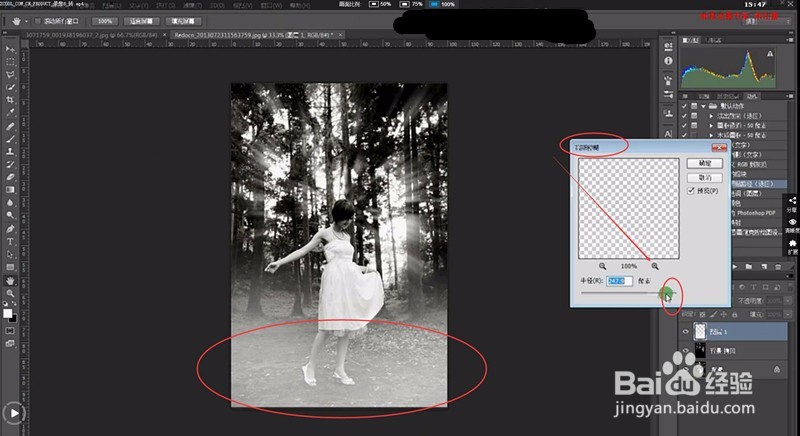Select the Zoom tool in toolbox

click(x=10, y=293)
